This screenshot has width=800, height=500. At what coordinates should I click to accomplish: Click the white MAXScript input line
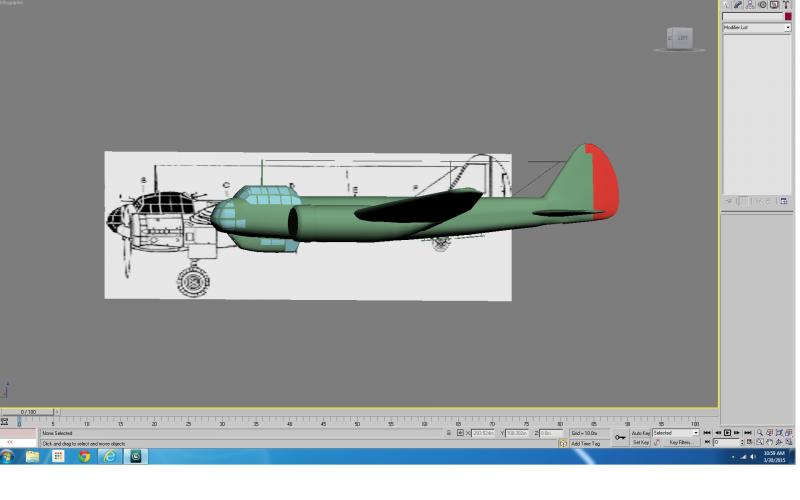point(19,443)
